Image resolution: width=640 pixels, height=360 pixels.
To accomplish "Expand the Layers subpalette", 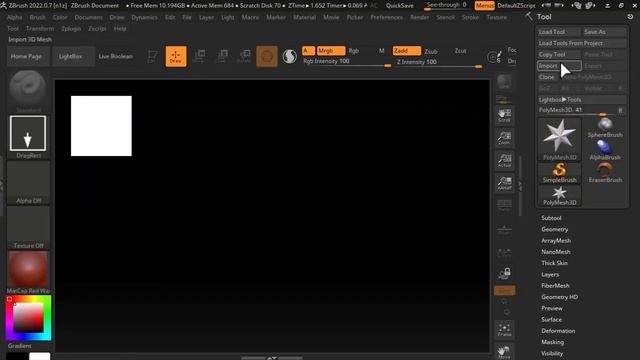I will tap(550, 275).
